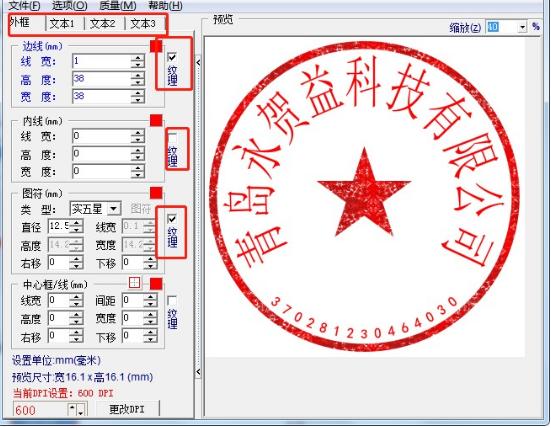Screen dimensions: 551x428
Task: Enable the 内线 纹理 checkbox
Action: (x=173, y=137)
